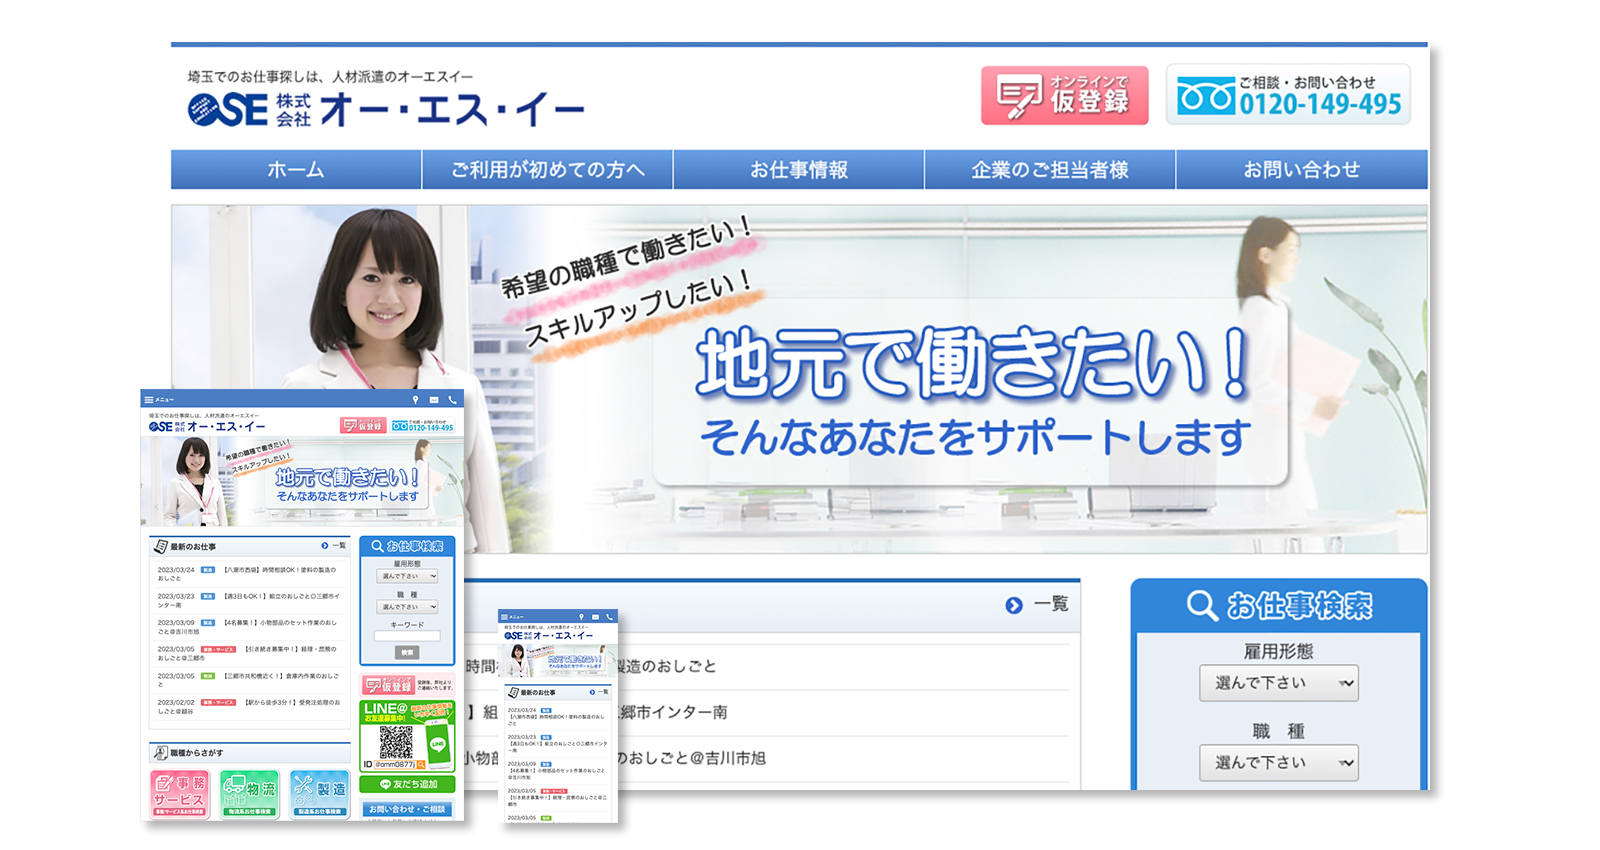The height and width of the screenshot is (850, 1600).
Task: Open the 2023/03/09 4名募集 job in tablet list
Action: pyautogui.click(x=248, y=626)
